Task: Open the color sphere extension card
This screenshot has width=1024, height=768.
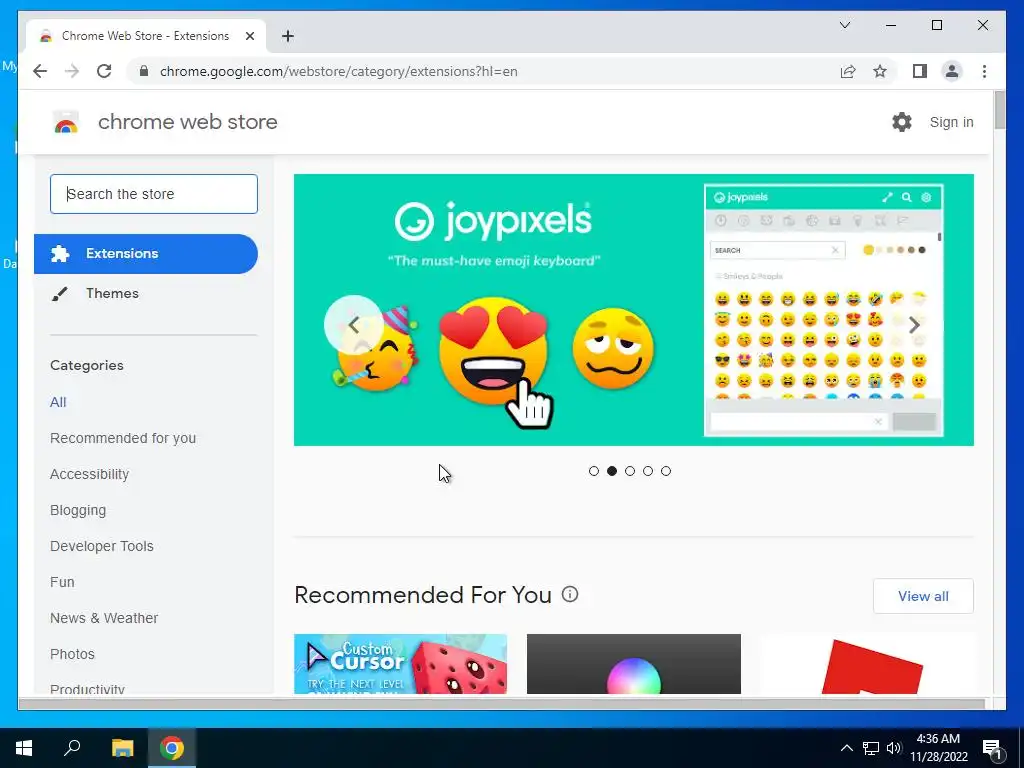Action: coord(633,664)
